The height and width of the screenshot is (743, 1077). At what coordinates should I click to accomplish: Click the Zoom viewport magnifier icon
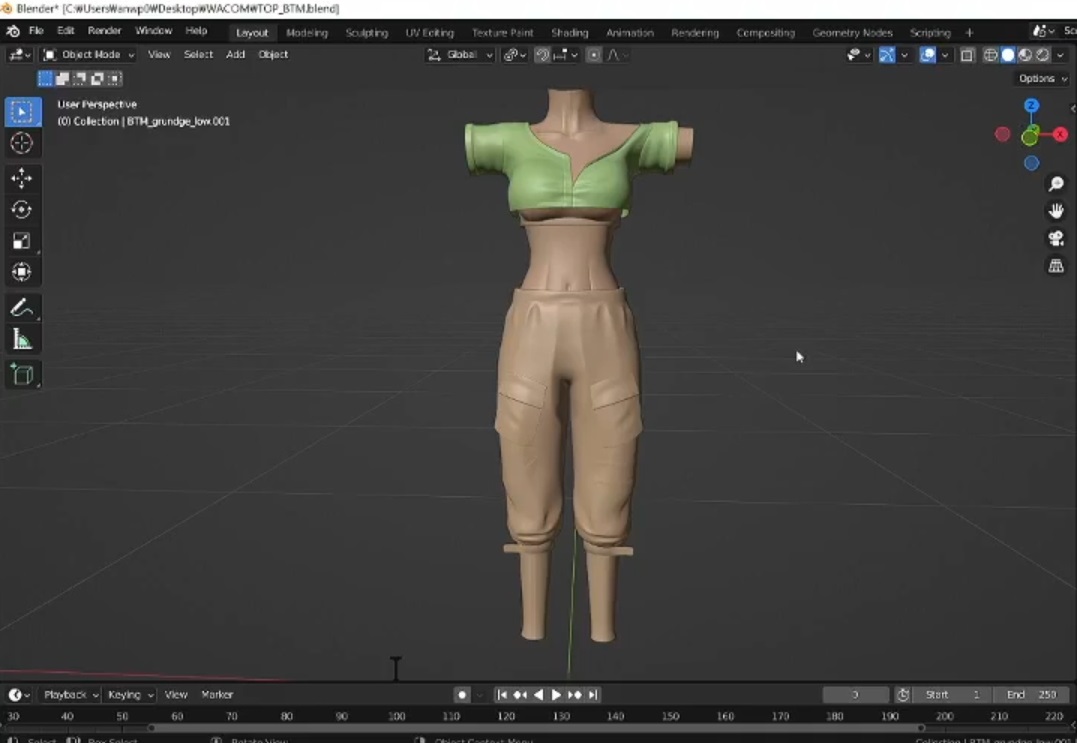point(1056,183)
